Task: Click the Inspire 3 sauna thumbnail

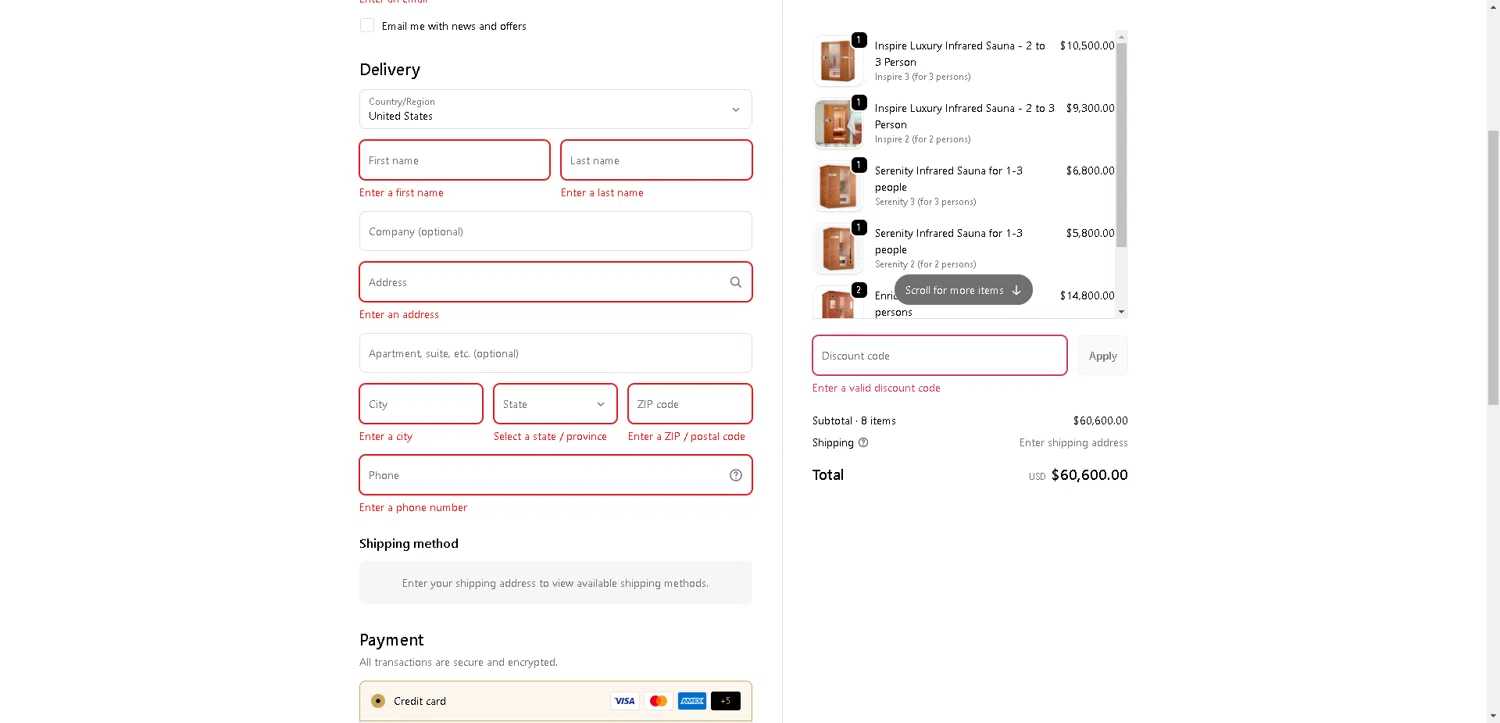Action: tap(838, 61)
